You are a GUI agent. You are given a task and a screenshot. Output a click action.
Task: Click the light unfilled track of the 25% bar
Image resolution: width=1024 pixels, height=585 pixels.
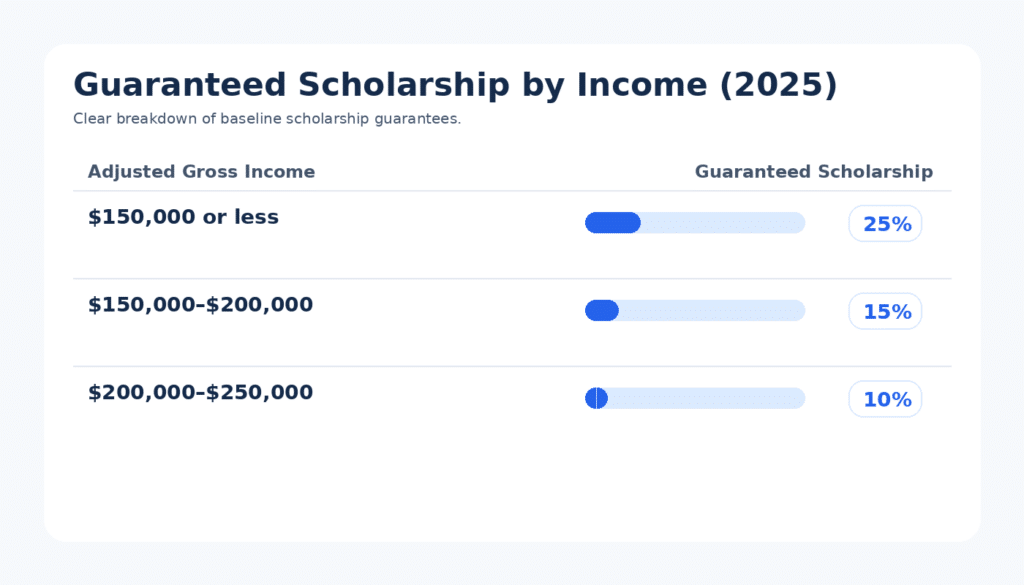coord(722,223)
